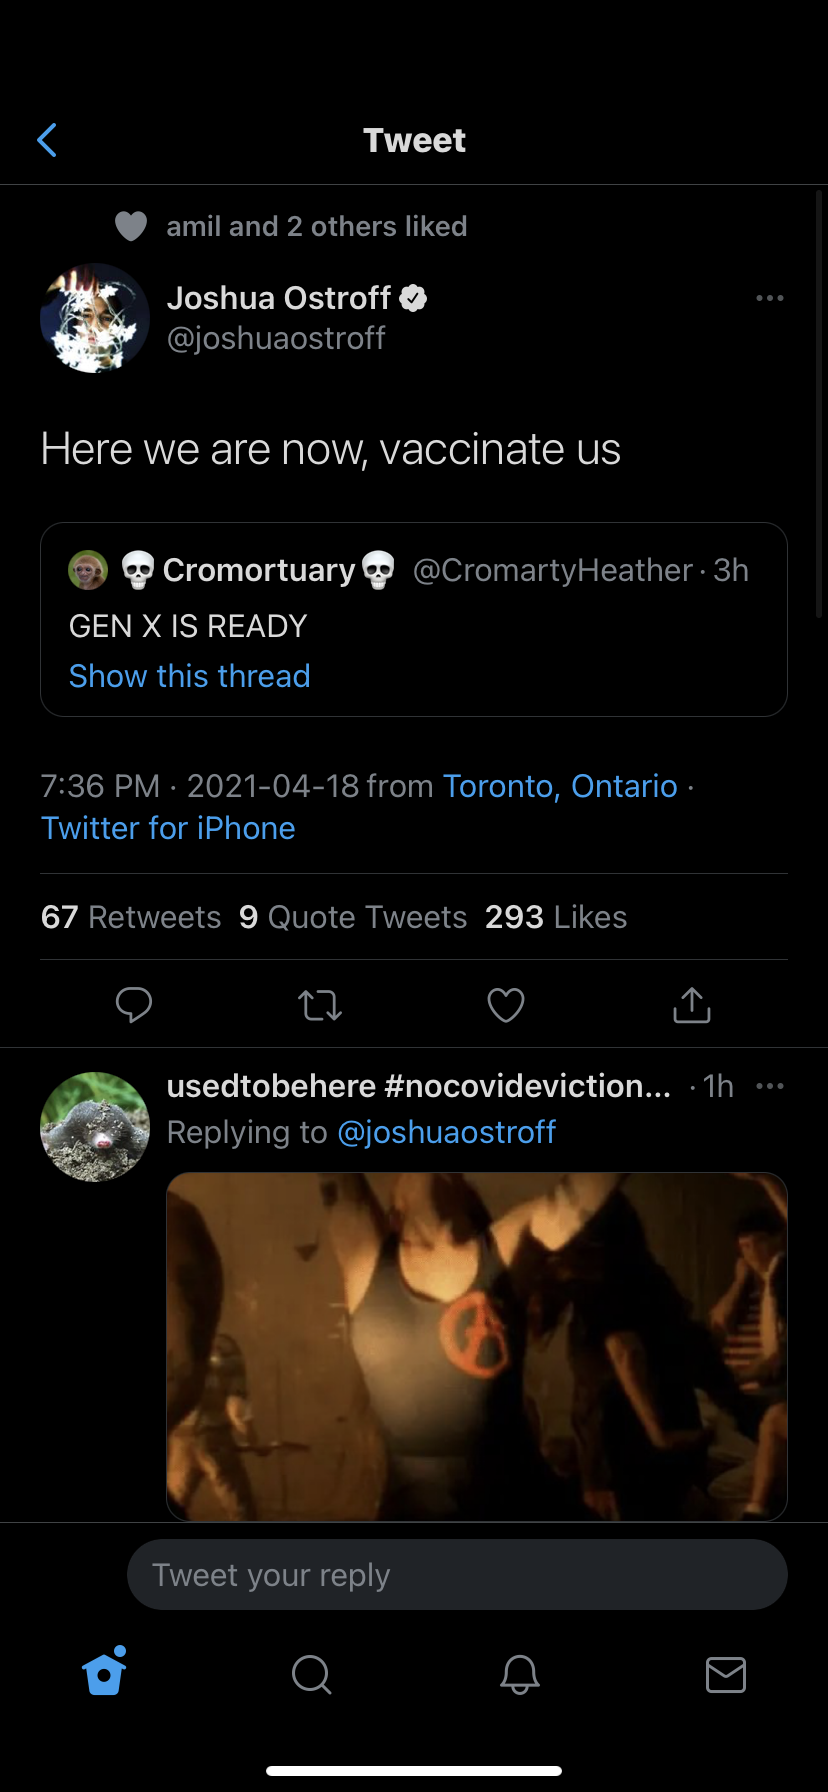The image size is (828, 1792).
Task: Go to Home tab birdhouse icon
Action: coord(105,1673)
